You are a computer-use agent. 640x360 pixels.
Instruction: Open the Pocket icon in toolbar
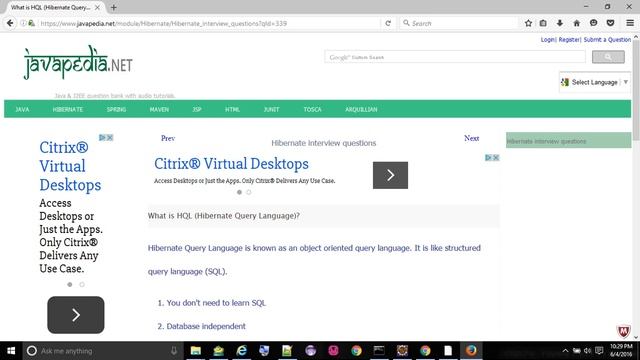pyautogui.click(x=610, y=23)
